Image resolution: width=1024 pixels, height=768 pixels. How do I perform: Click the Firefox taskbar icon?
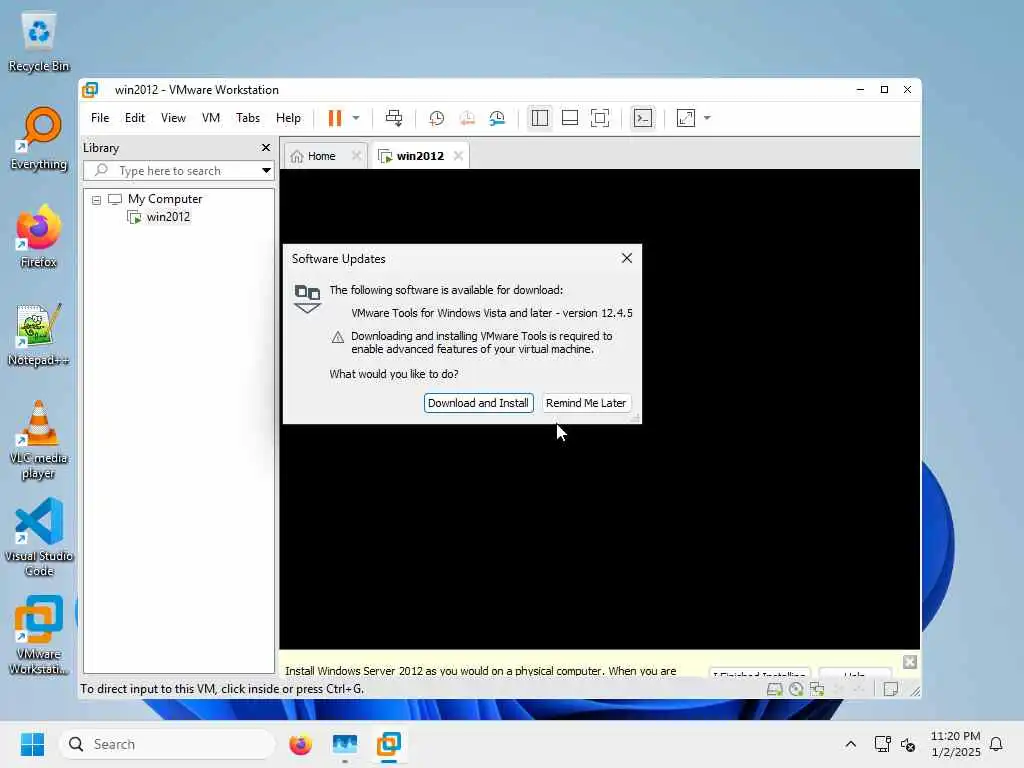coord(300,744)
